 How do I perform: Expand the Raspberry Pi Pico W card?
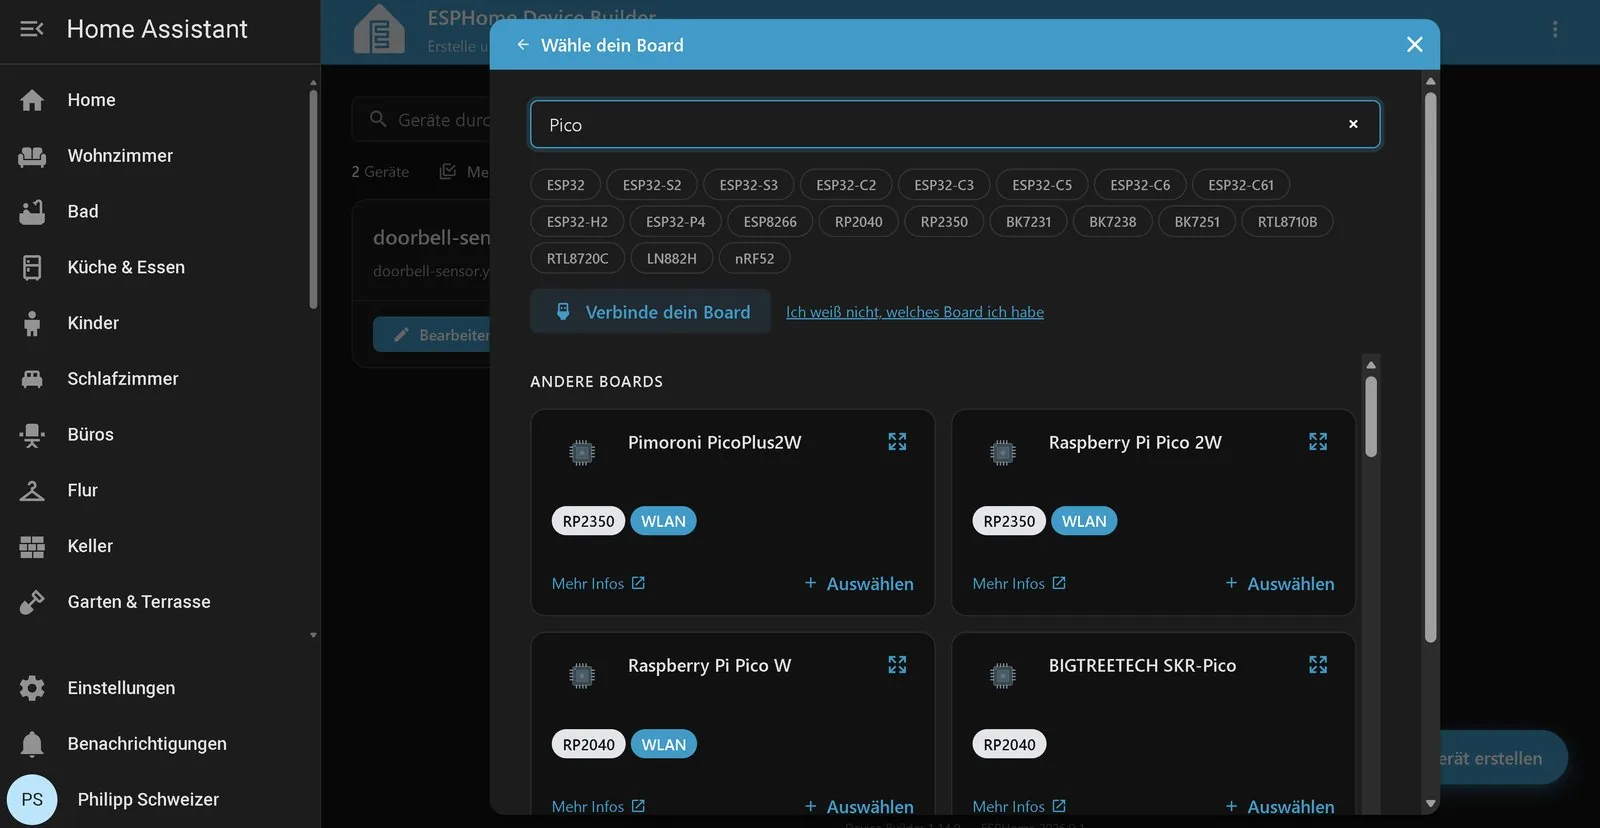[x=897, y=665]
